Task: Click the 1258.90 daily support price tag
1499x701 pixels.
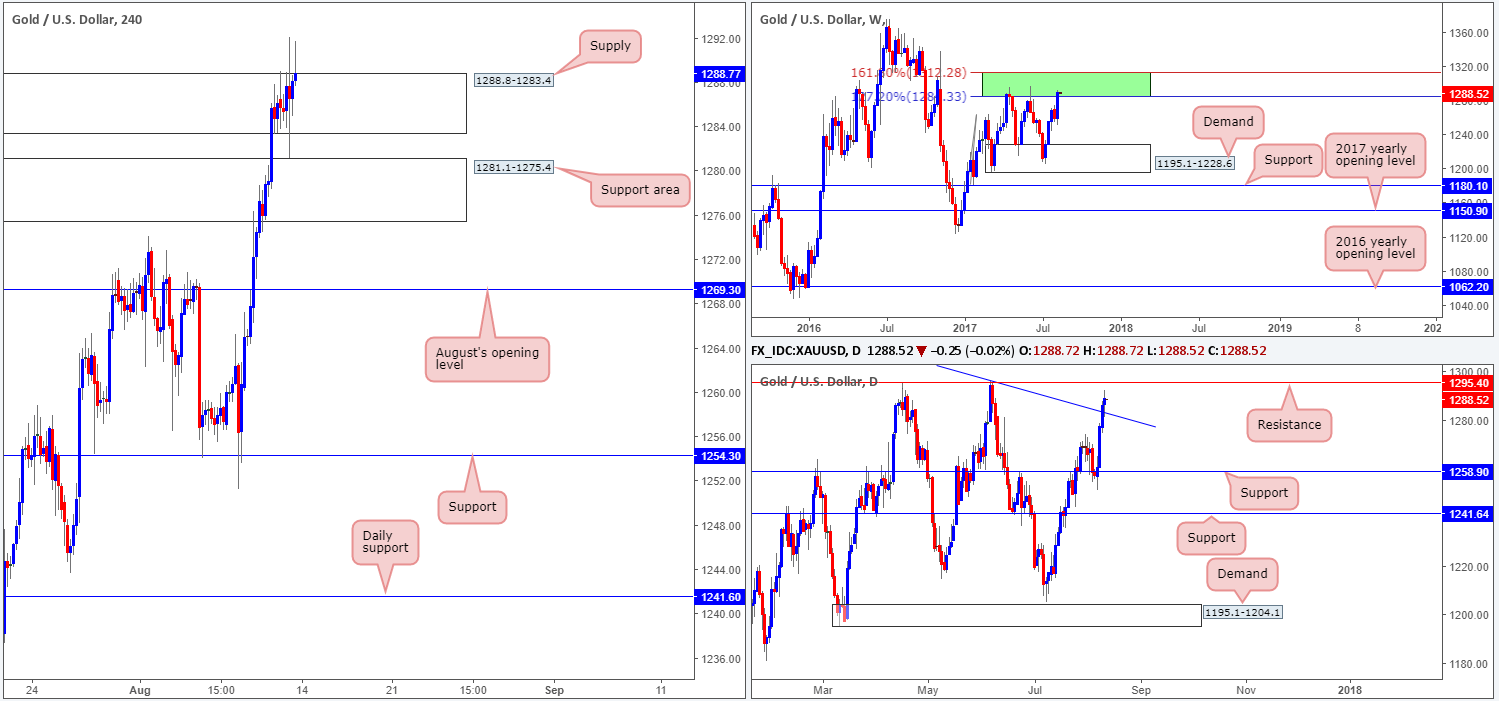Action: tap(1470, 471)
